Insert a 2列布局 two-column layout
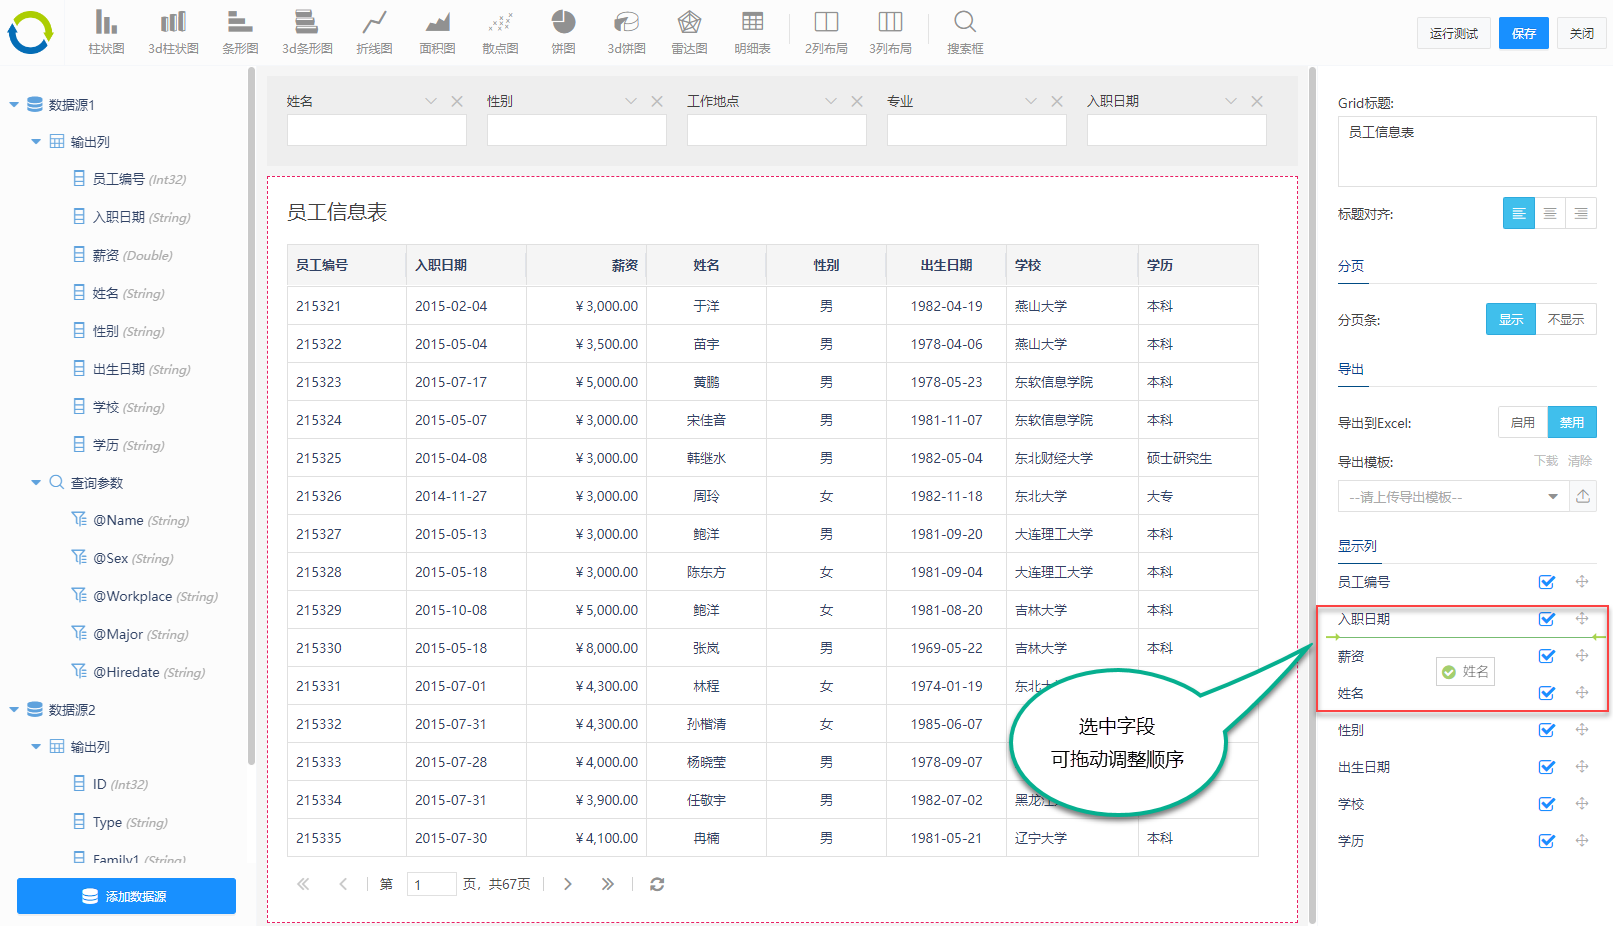 point(826,32)
